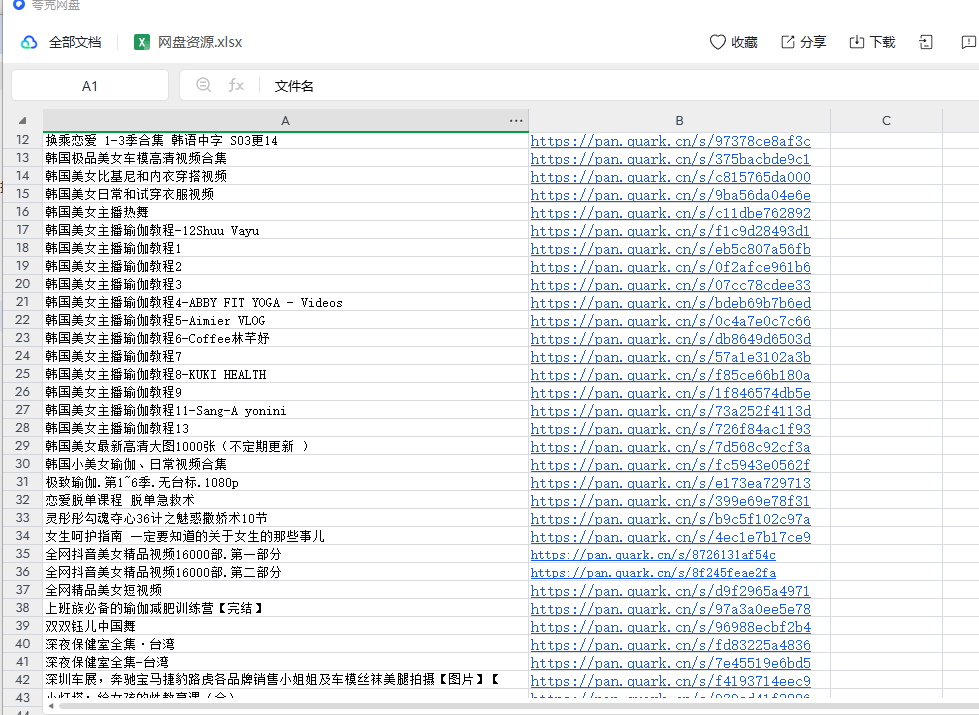Click the download (下载) icon
This screenshot has width=979, height=715.
857,42
